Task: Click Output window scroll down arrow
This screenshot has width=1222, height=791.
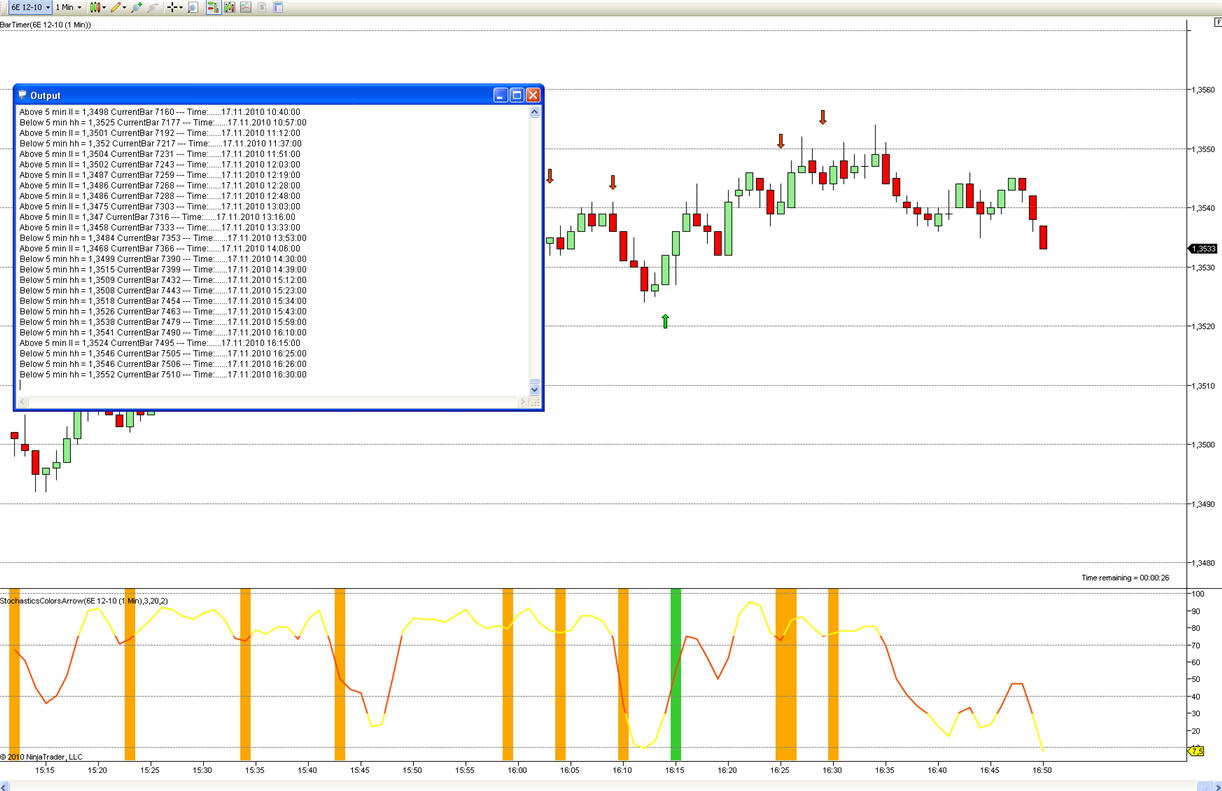Action: coord(534,389)
